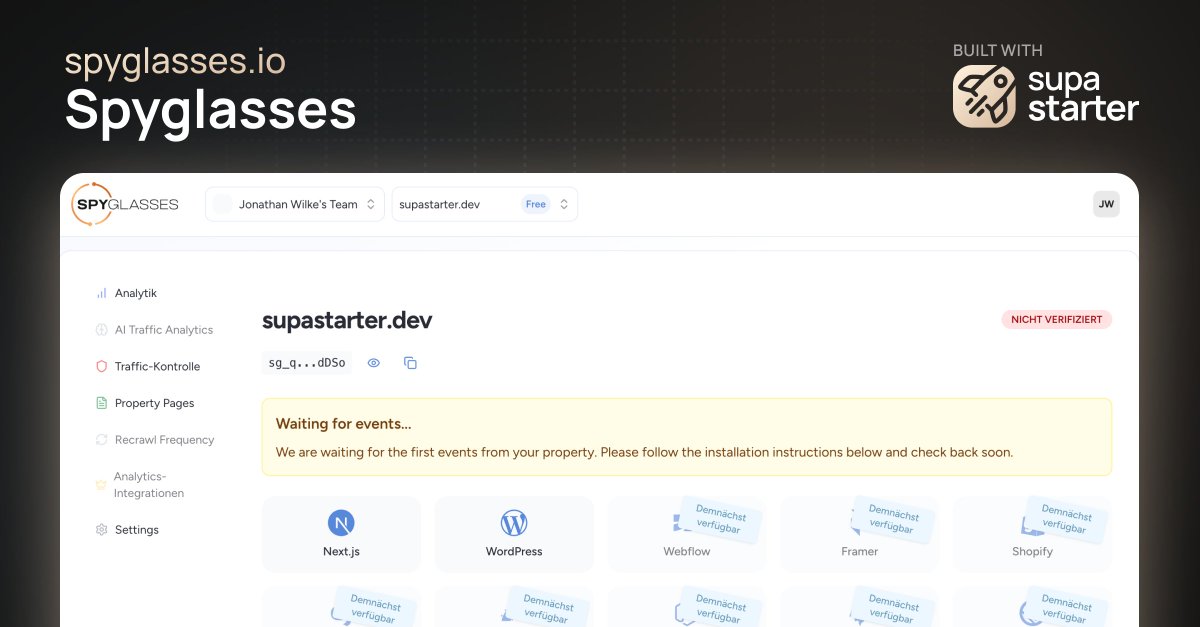Click the WordPress logo icon
This screenshot has width=1200, height=627.
514,523
